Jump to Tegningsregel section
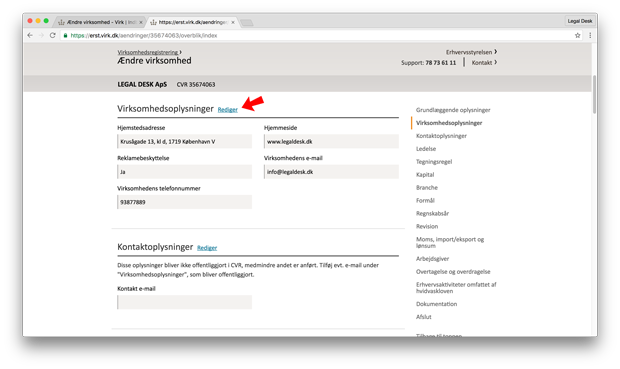This screenshot has width=620, height=369. click(434, 162)
